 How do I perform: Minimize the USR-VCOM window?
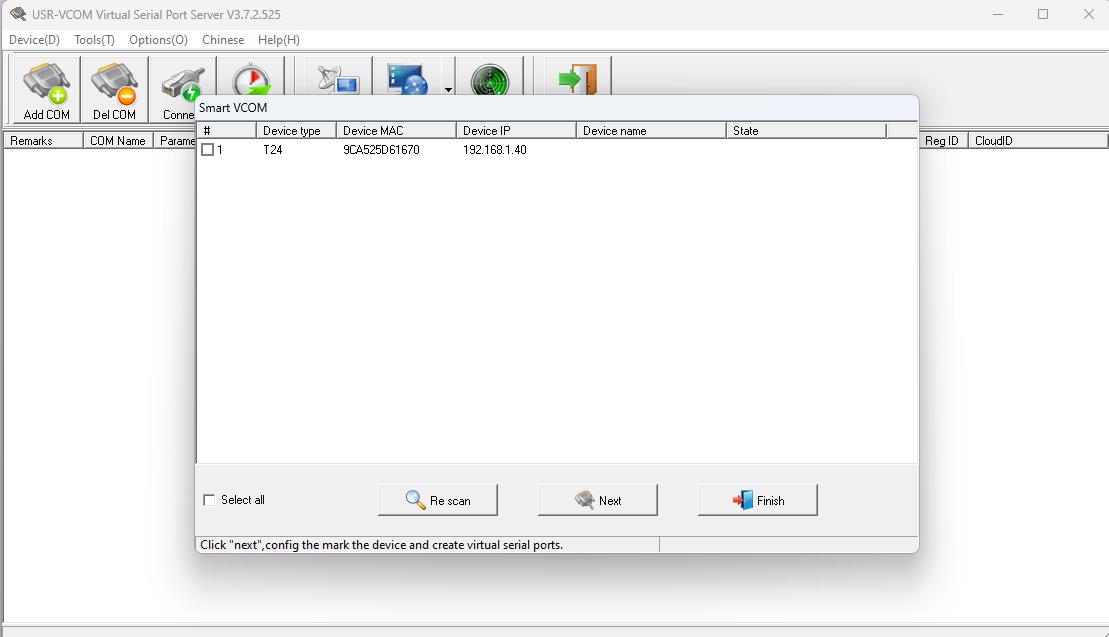coord(998,14)
